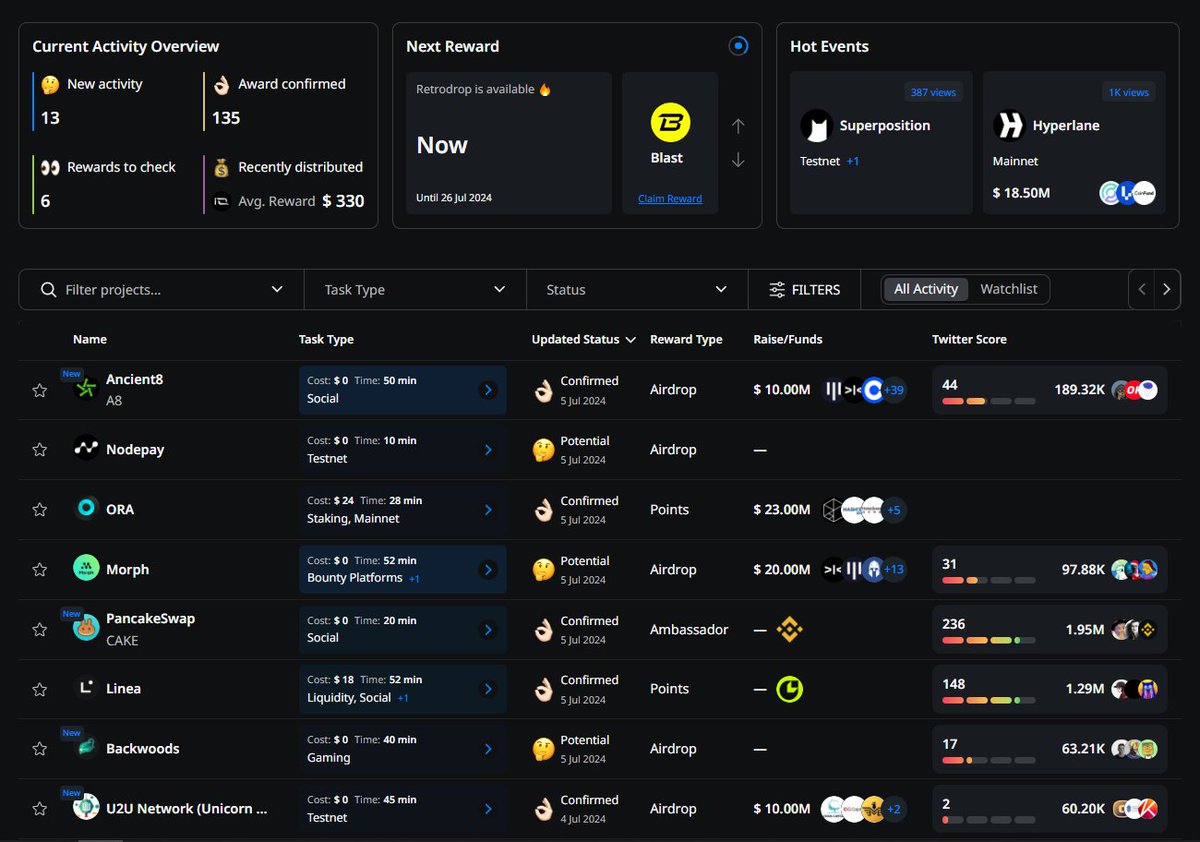Toggle the Backwoods favorite star
The height and width of the screenshot is (842, 1200).
point(40,749)
